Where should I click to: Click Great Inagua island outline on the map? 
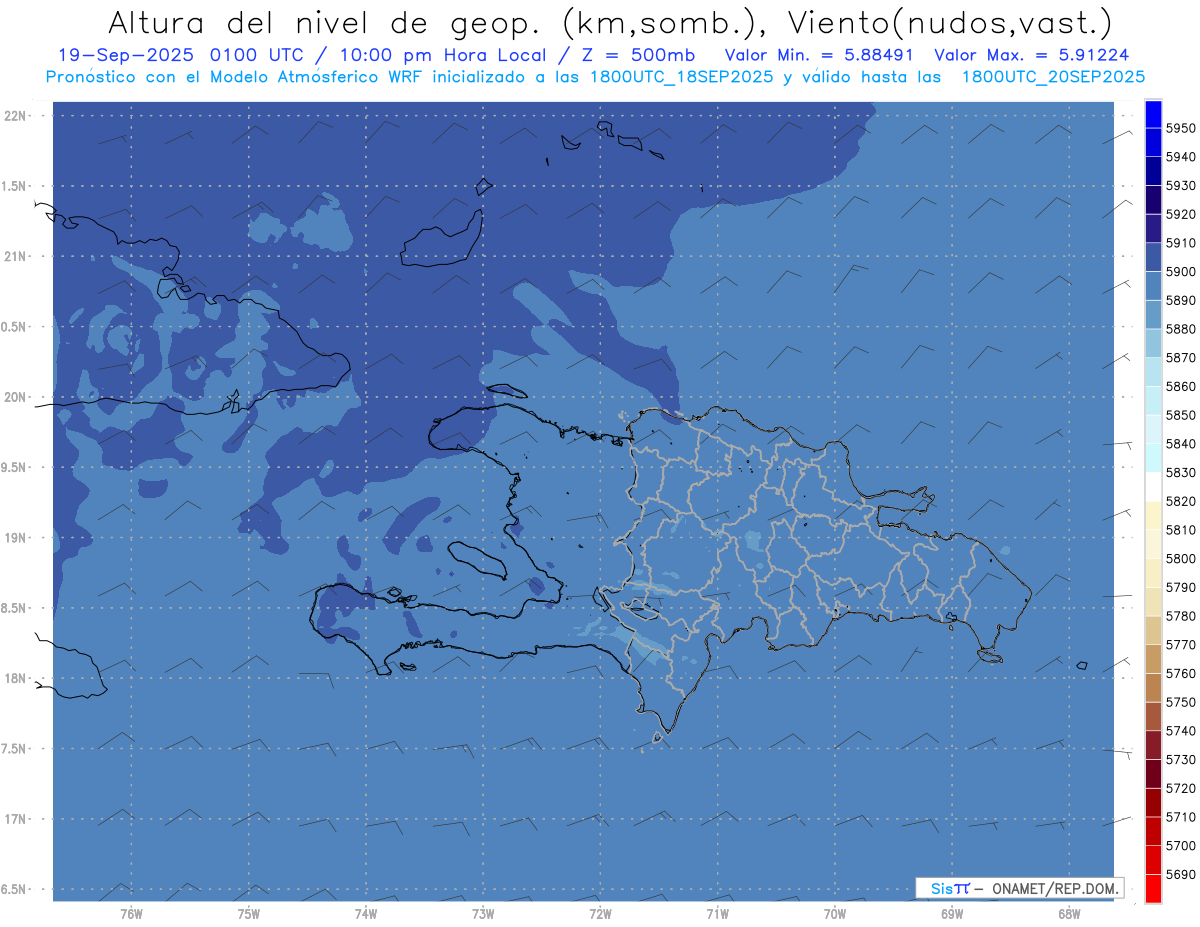click(x=440, y=246)
